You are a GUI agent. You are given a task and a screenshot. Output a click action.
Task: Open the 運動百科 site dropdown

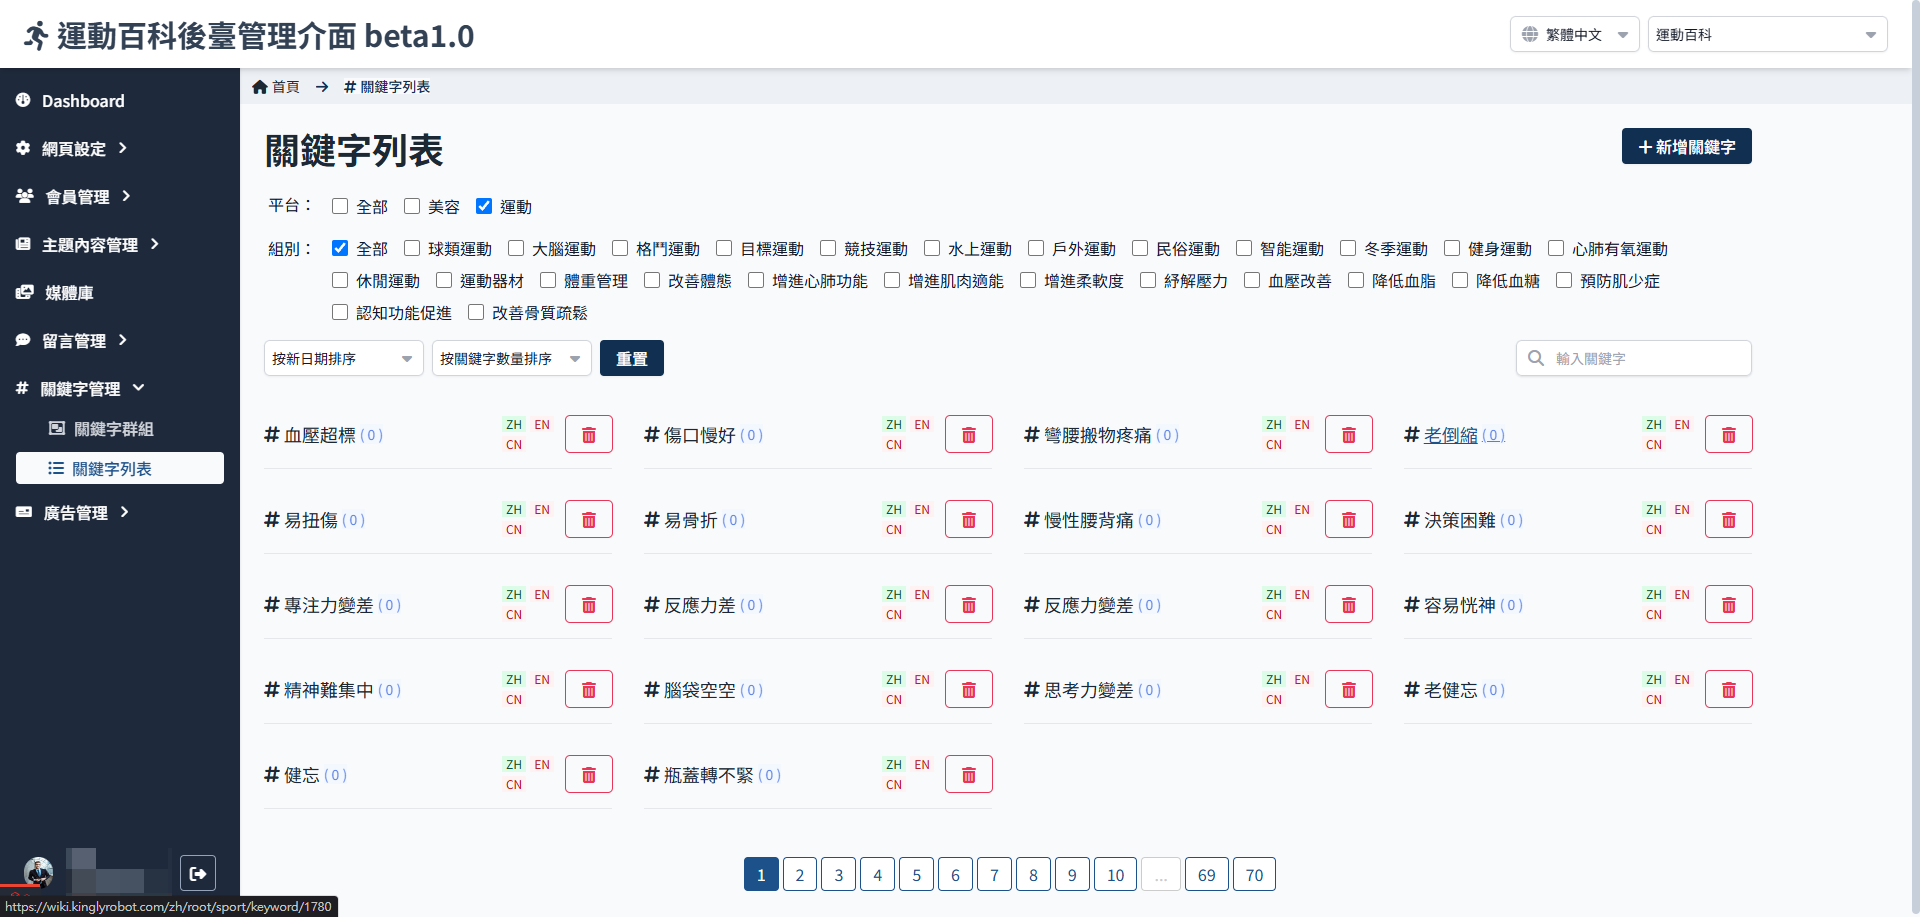tap(1767, 34)
